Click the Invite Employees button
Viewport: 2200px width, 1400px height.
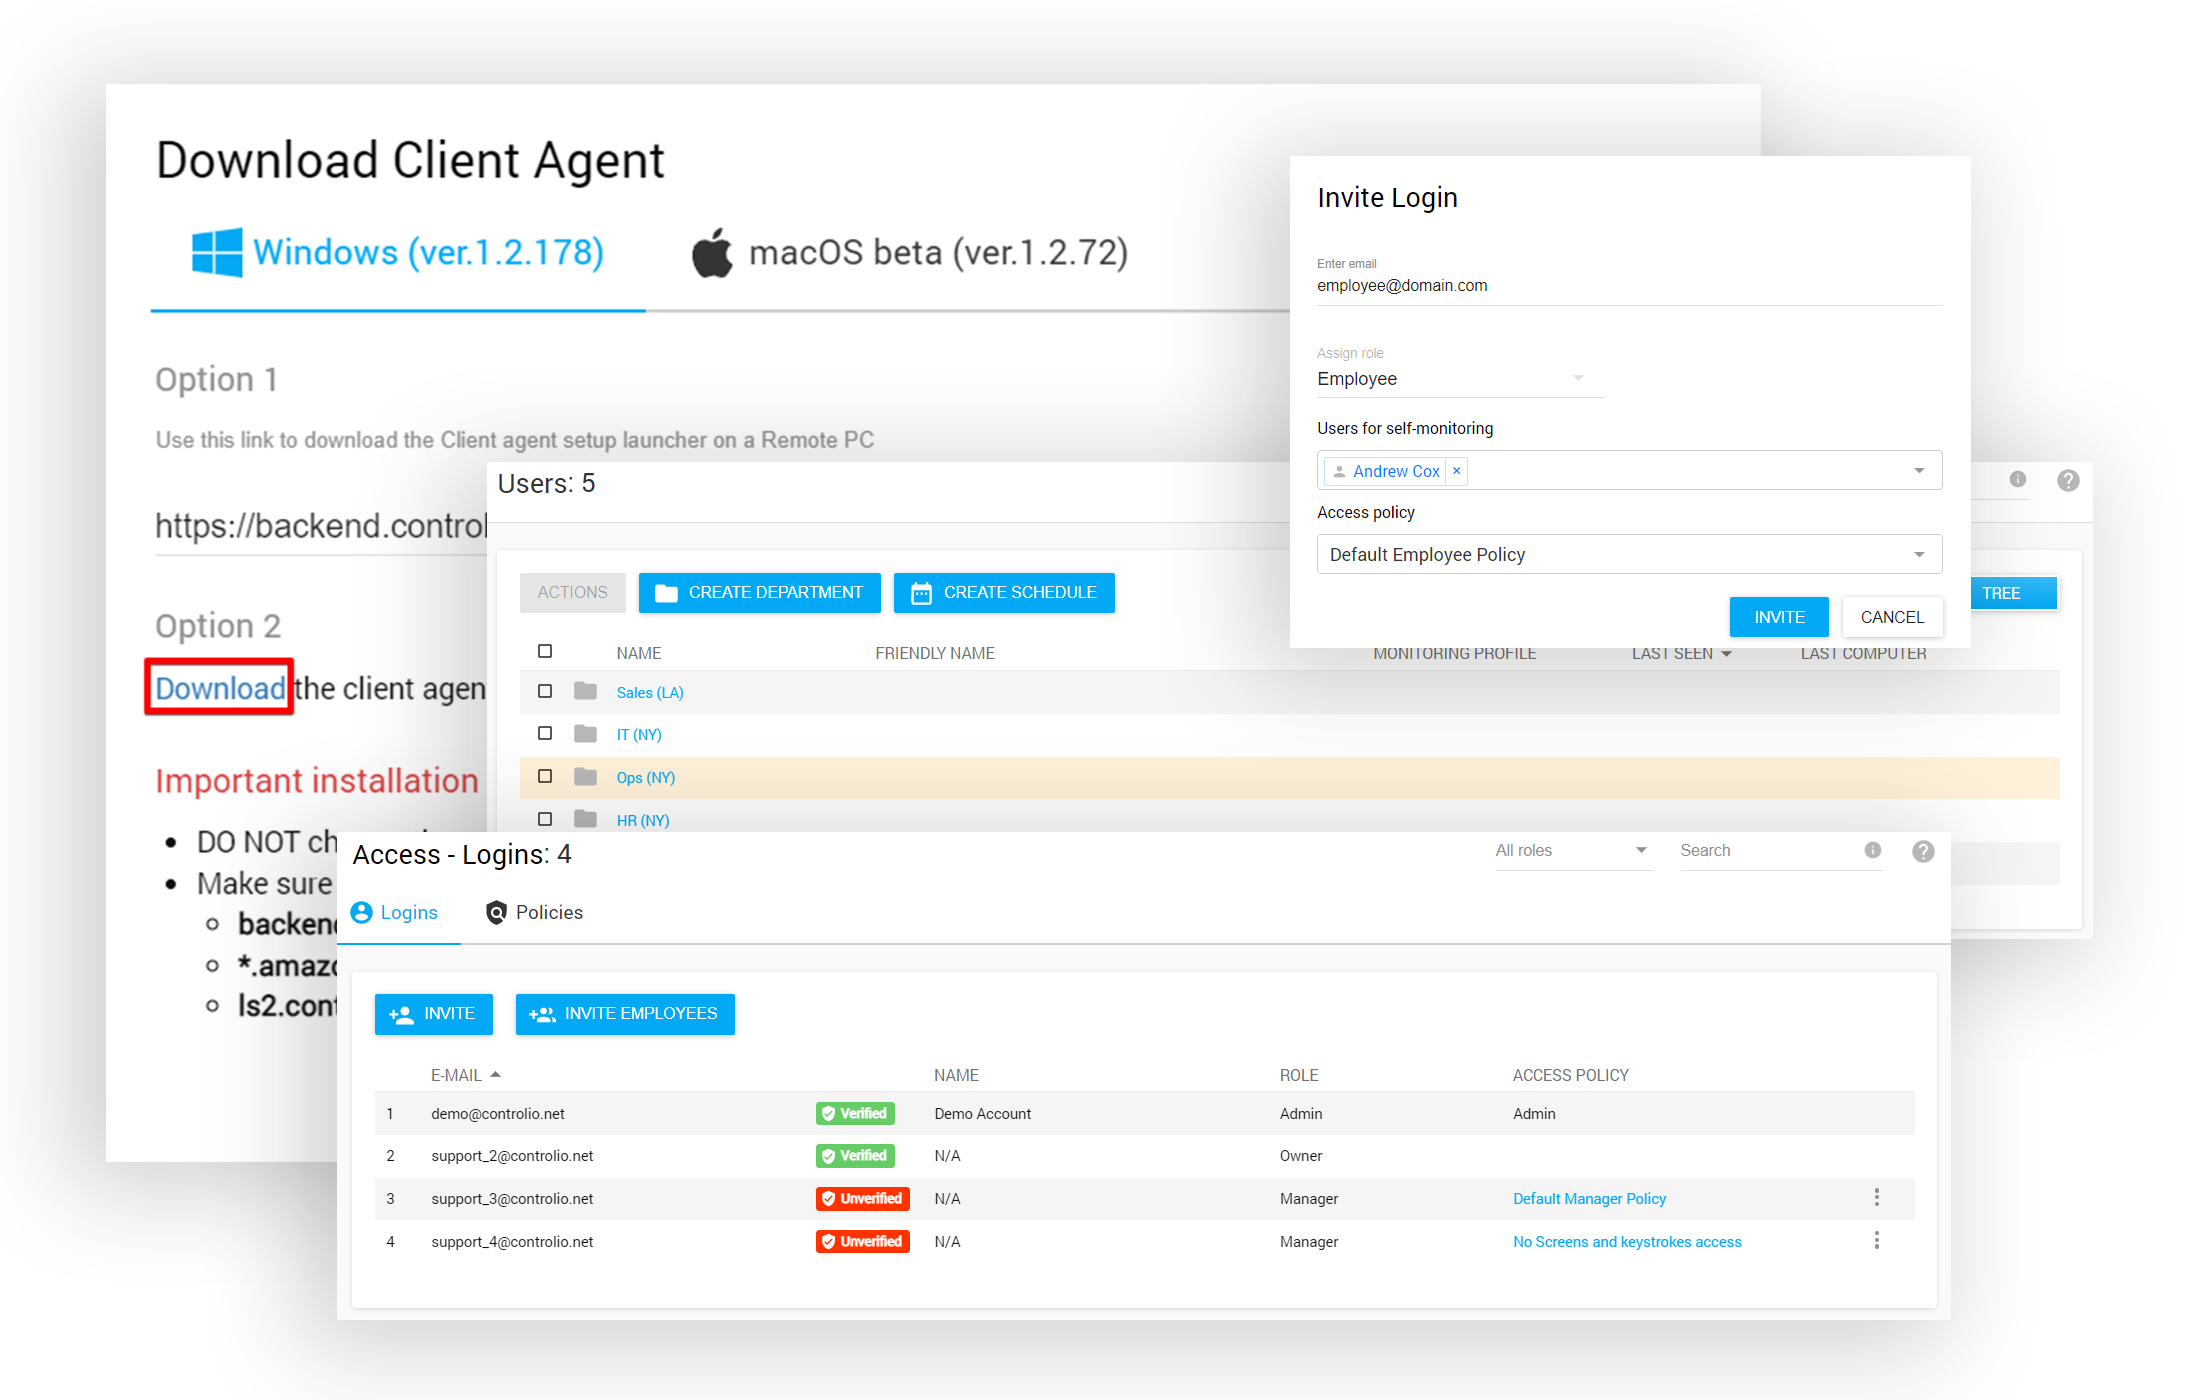click(625, 1014)
